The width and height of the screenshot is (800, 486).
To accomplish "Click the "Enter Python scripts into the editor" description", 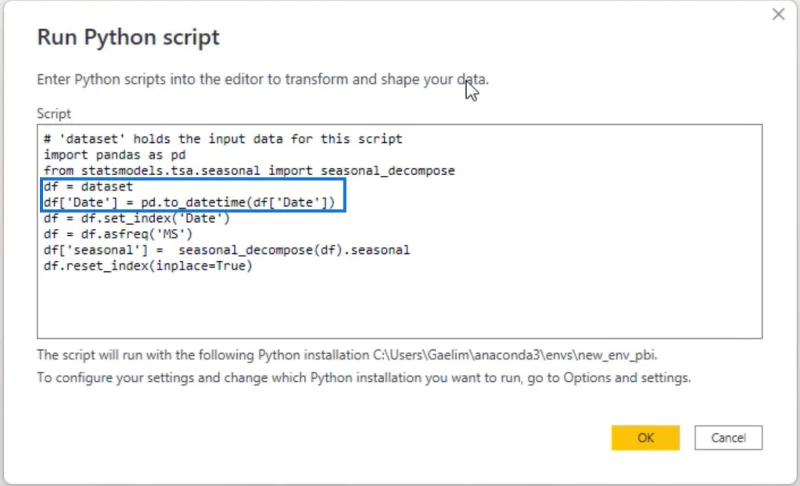I will click(x=263, y=79).
